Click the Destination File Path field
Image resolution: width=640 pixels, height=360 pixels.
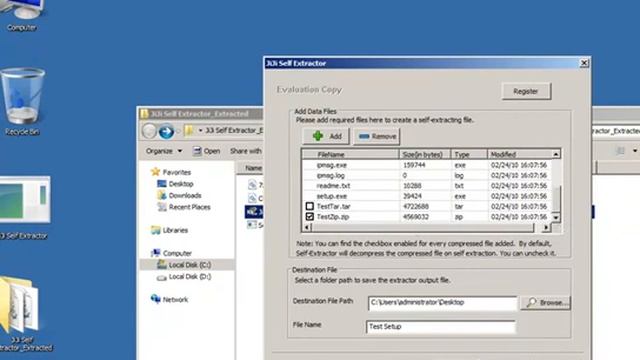pos(442,303)
